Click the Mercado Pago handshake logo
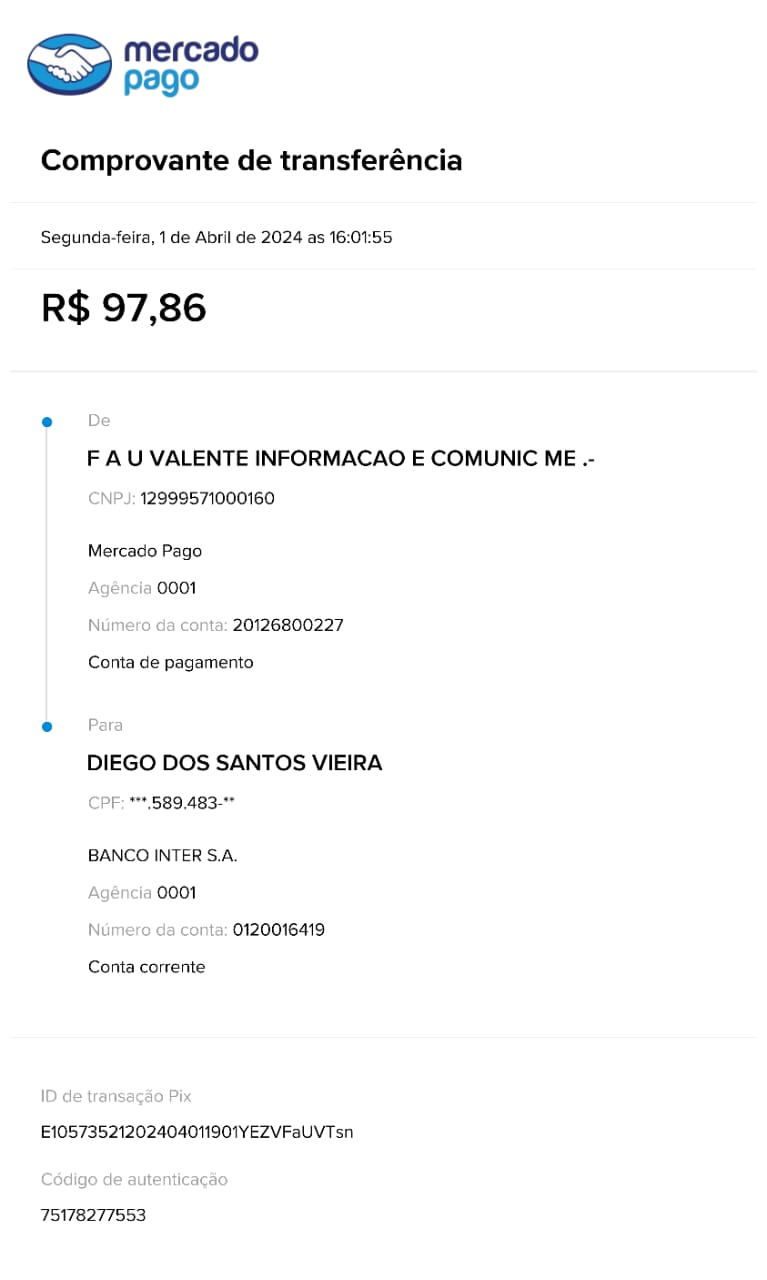This screenshot has height=1280, width=767. pyautogui.click(x=68, y=65)
